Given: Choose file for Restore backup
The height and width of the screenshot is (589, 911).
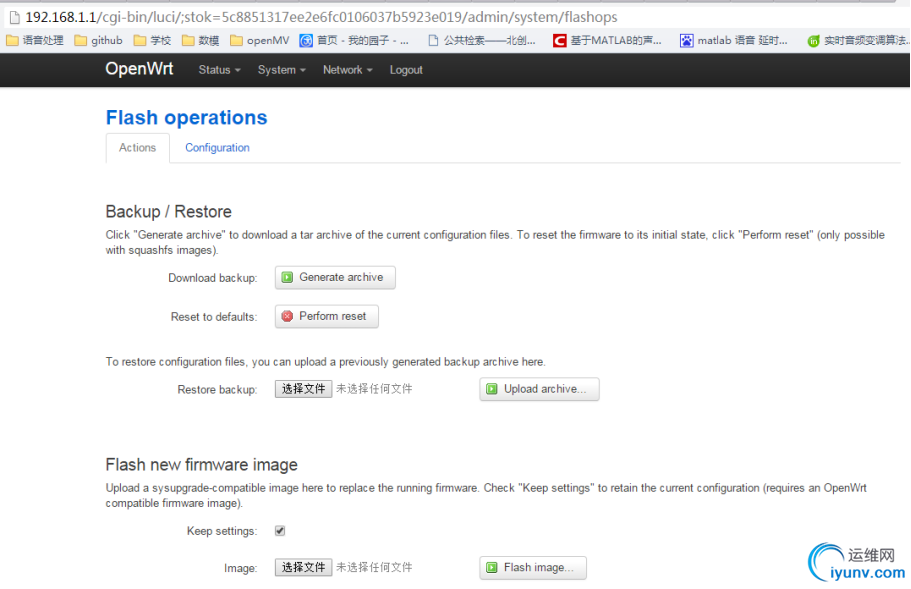Looking at the screenshot, I should 303,389.
